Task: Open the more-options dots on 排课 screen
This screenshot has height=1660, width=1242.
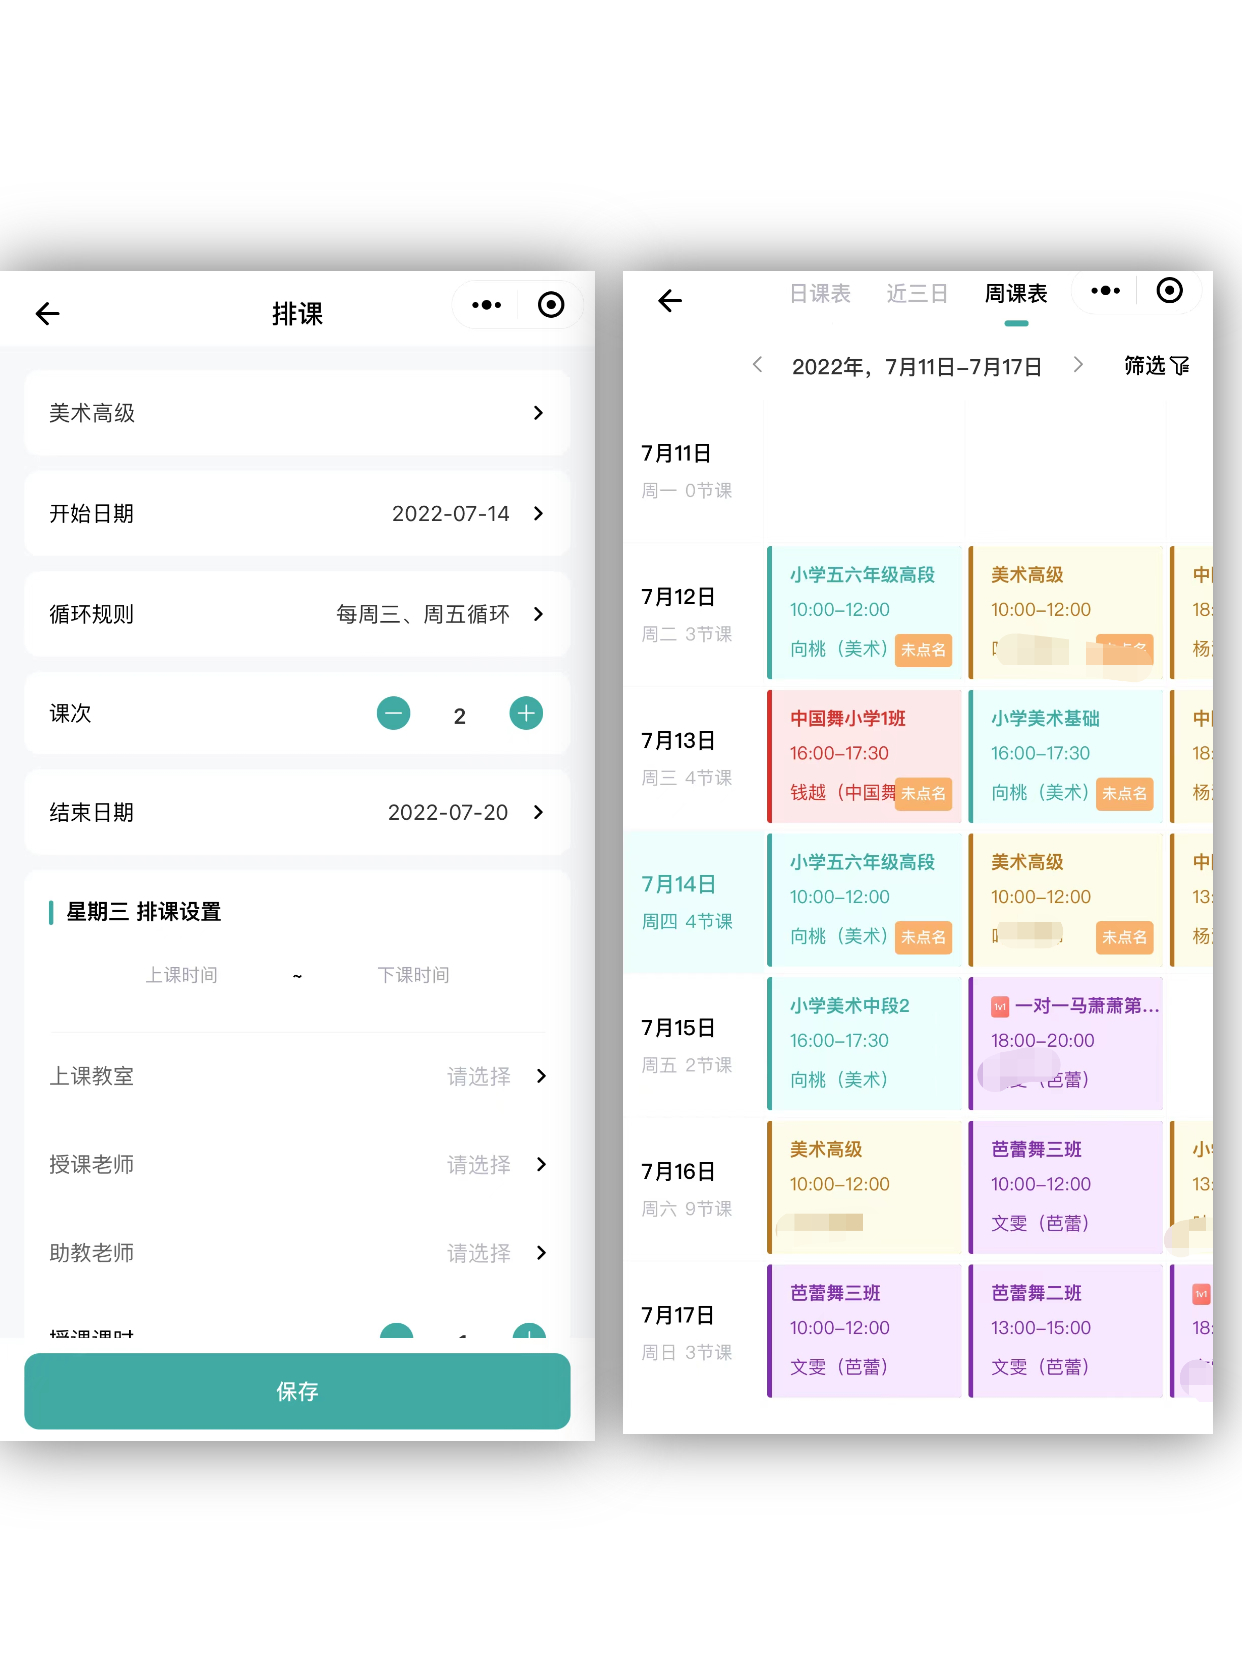Action: coord(486,305)
